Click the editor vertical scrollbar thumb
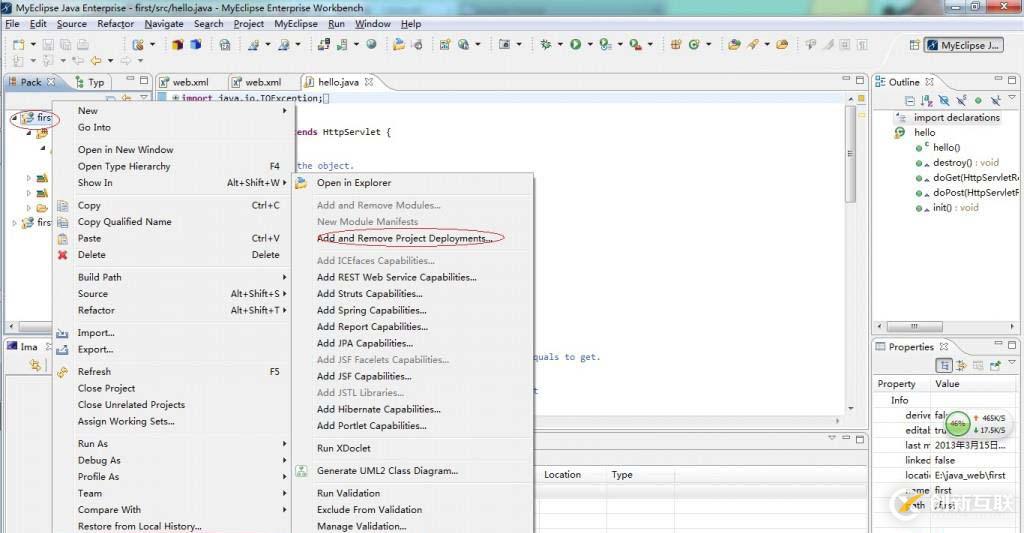This screenshot has width=1024, height=533. (850, 153)
